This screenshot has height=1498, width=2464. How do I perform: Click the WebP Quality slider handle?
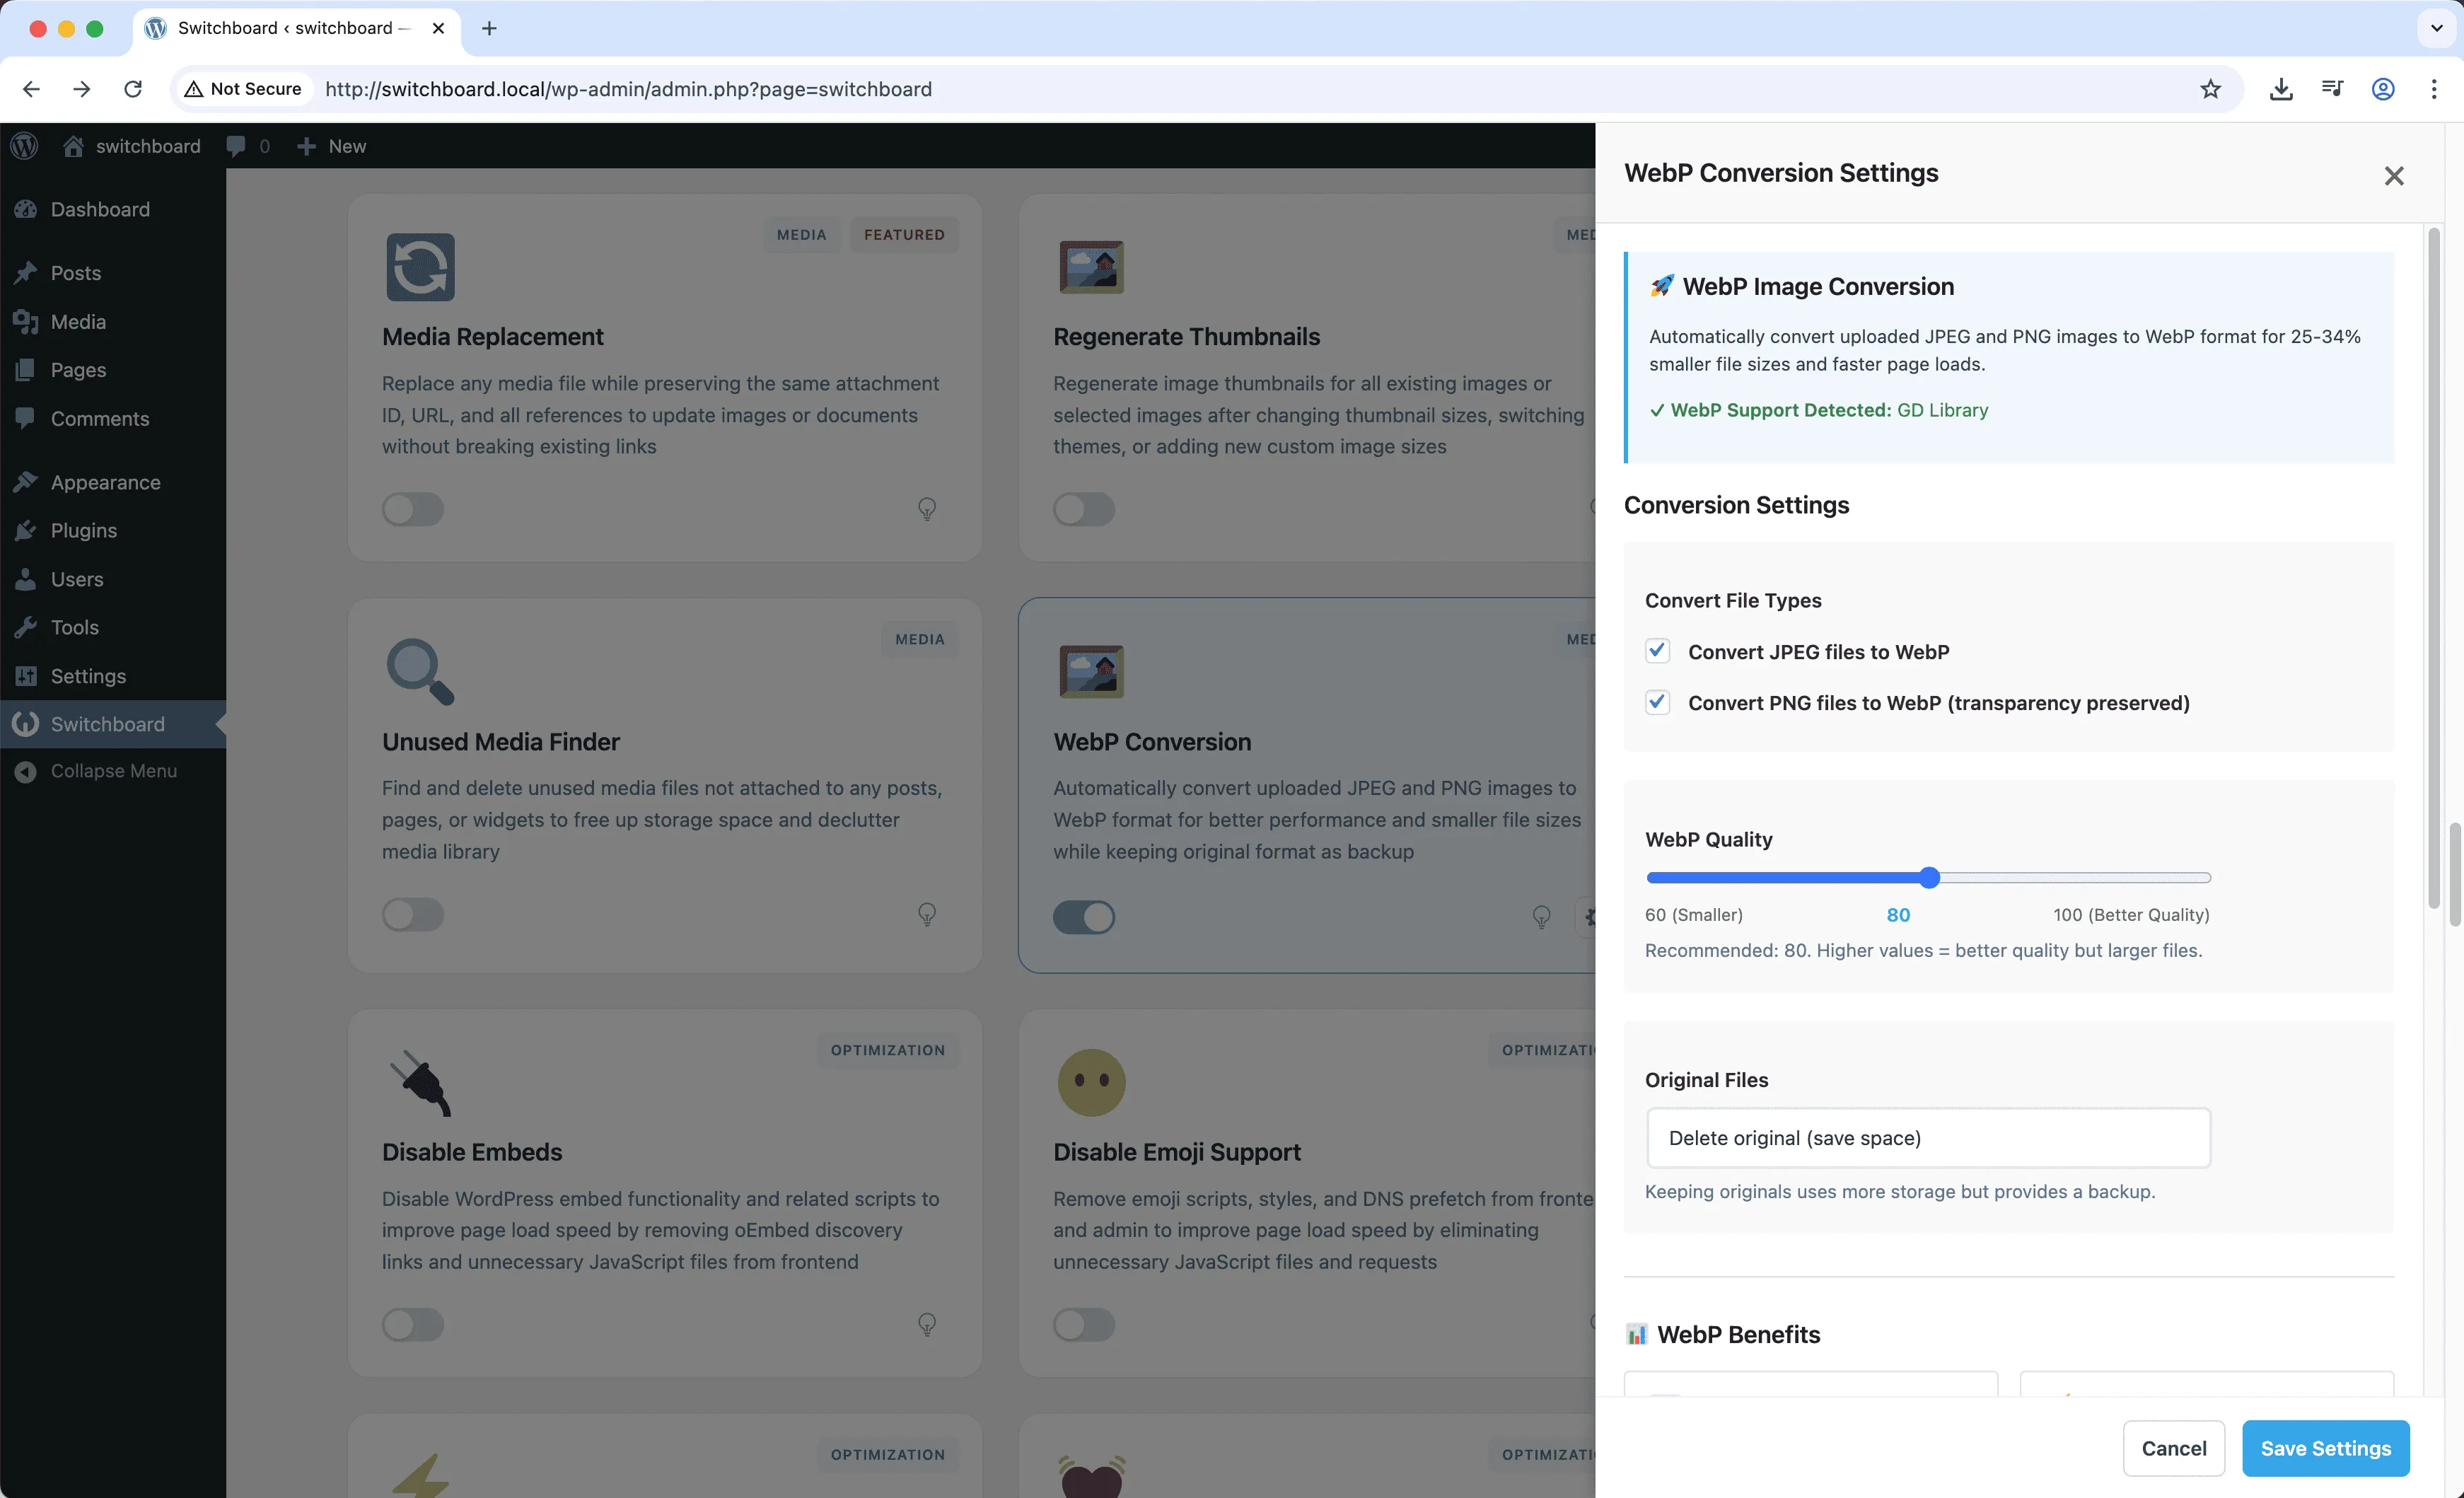[x=1929, y=878]
